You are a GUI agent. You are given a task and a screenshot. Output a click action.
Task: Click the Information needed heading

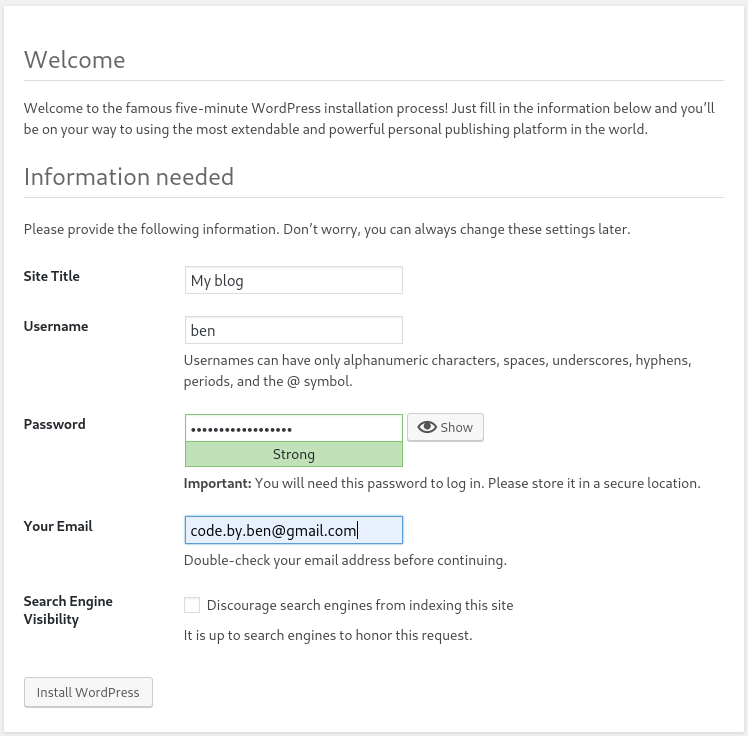pos(129,177)
